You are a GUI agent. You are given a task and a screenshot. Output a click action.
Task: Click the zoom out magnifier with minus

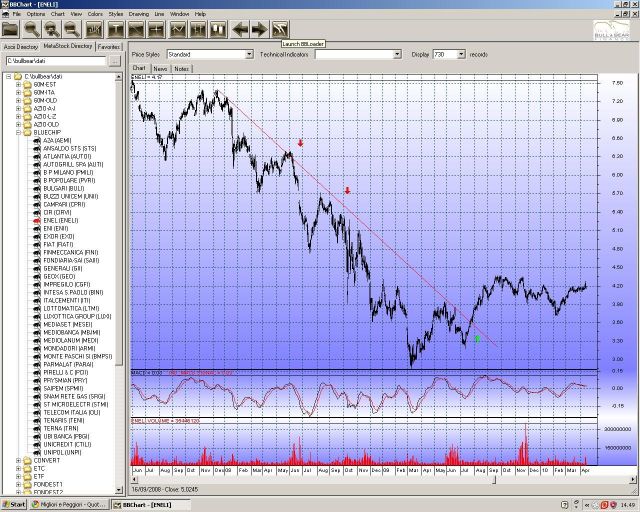(71, 29)
